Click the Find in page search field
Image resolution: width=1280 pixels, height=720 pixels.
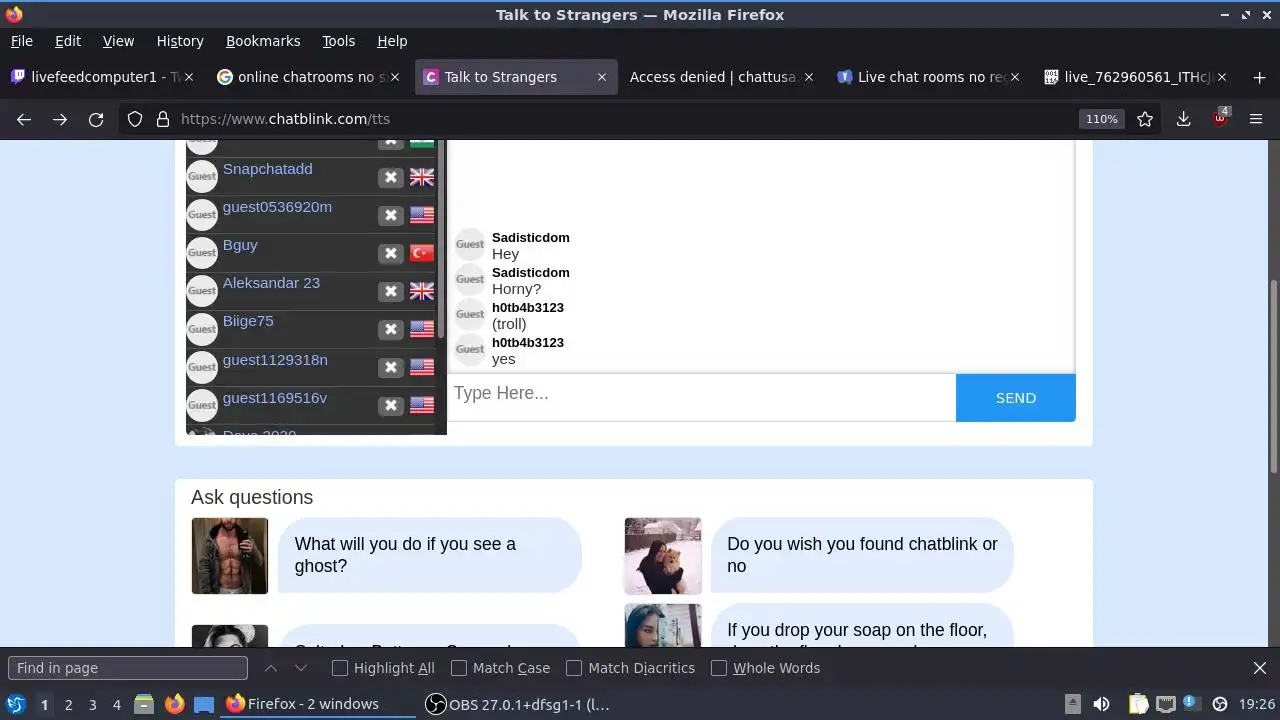coord(127,668)
